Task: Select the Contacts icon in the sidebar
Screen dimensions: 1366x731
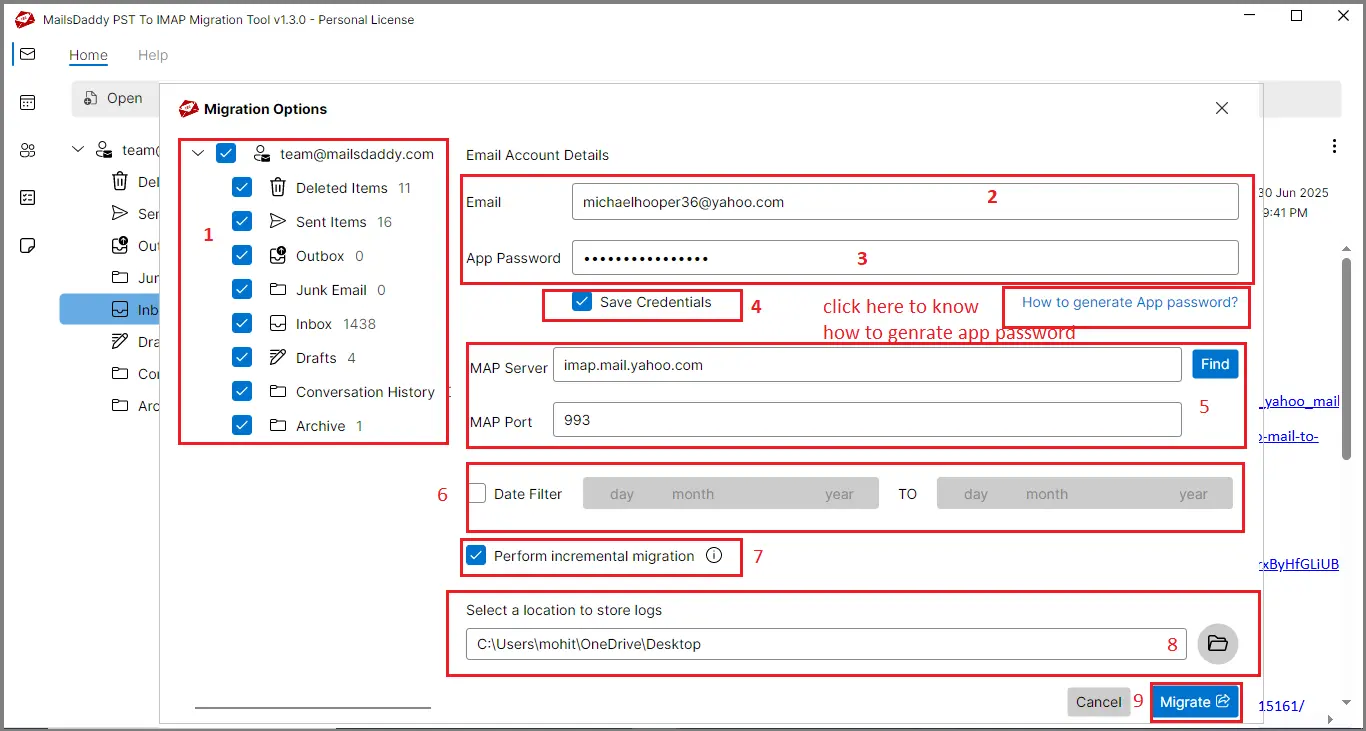Action: 27,149
